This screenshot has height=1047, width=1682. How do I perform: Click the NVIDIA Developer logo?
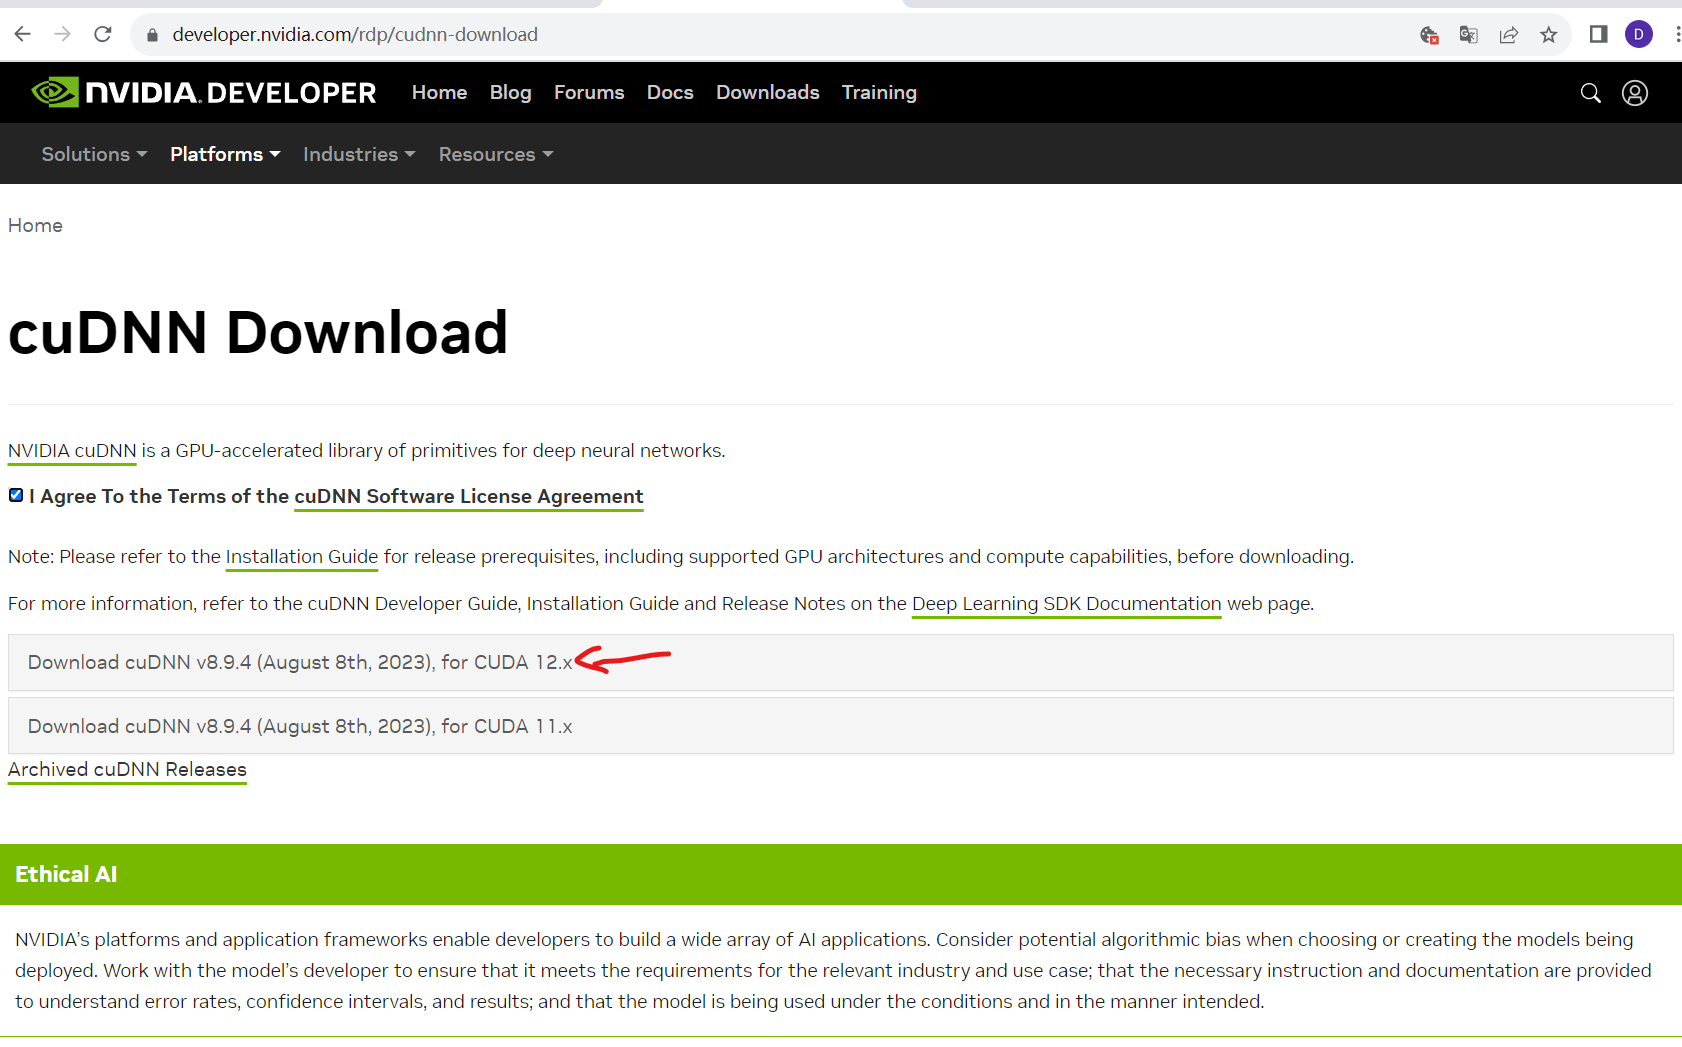204,93
